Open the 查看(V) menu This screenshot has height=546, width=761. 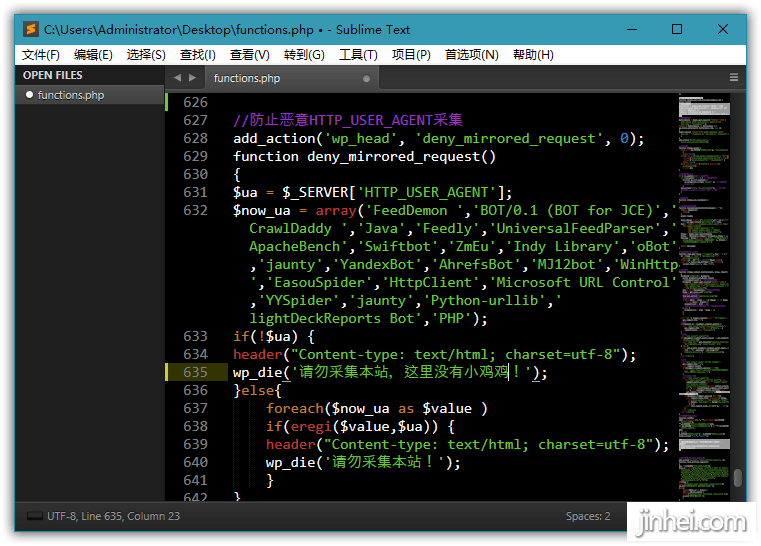coord(249,55)
